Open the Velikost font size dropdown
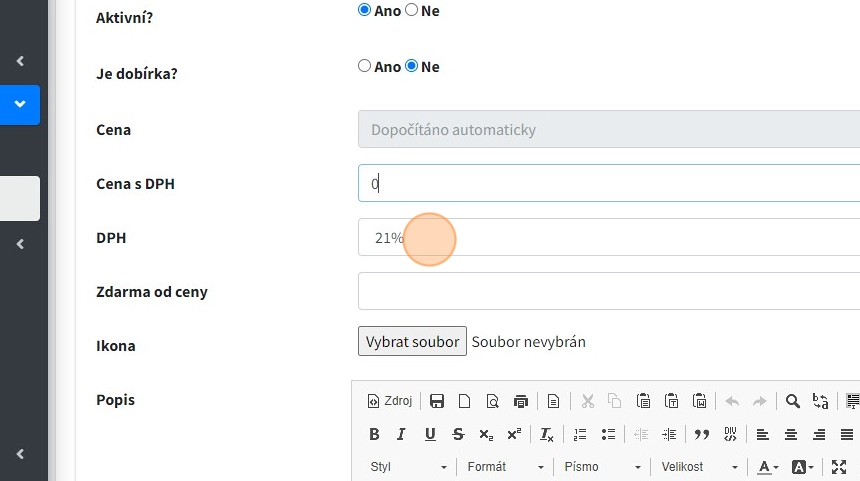 point(699,467)
